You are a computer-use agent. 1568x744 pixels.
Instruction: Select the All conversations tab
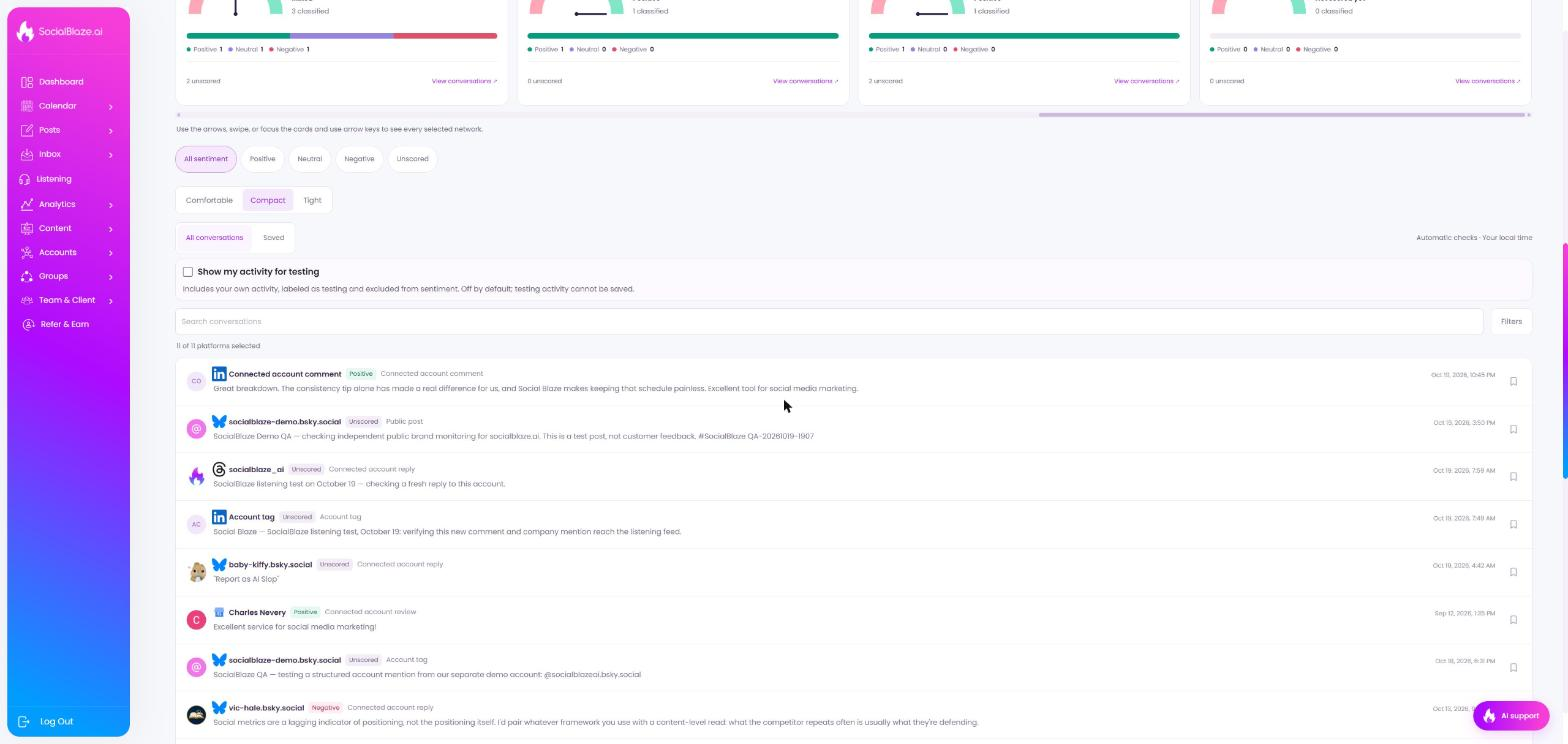pyautogui.click(x=214, y=238)
